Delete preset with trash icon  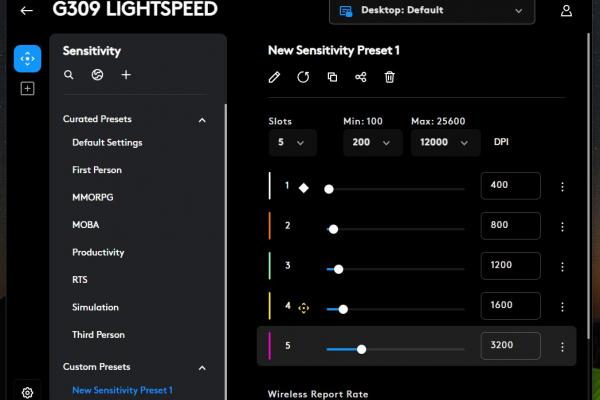coord(390,77)
